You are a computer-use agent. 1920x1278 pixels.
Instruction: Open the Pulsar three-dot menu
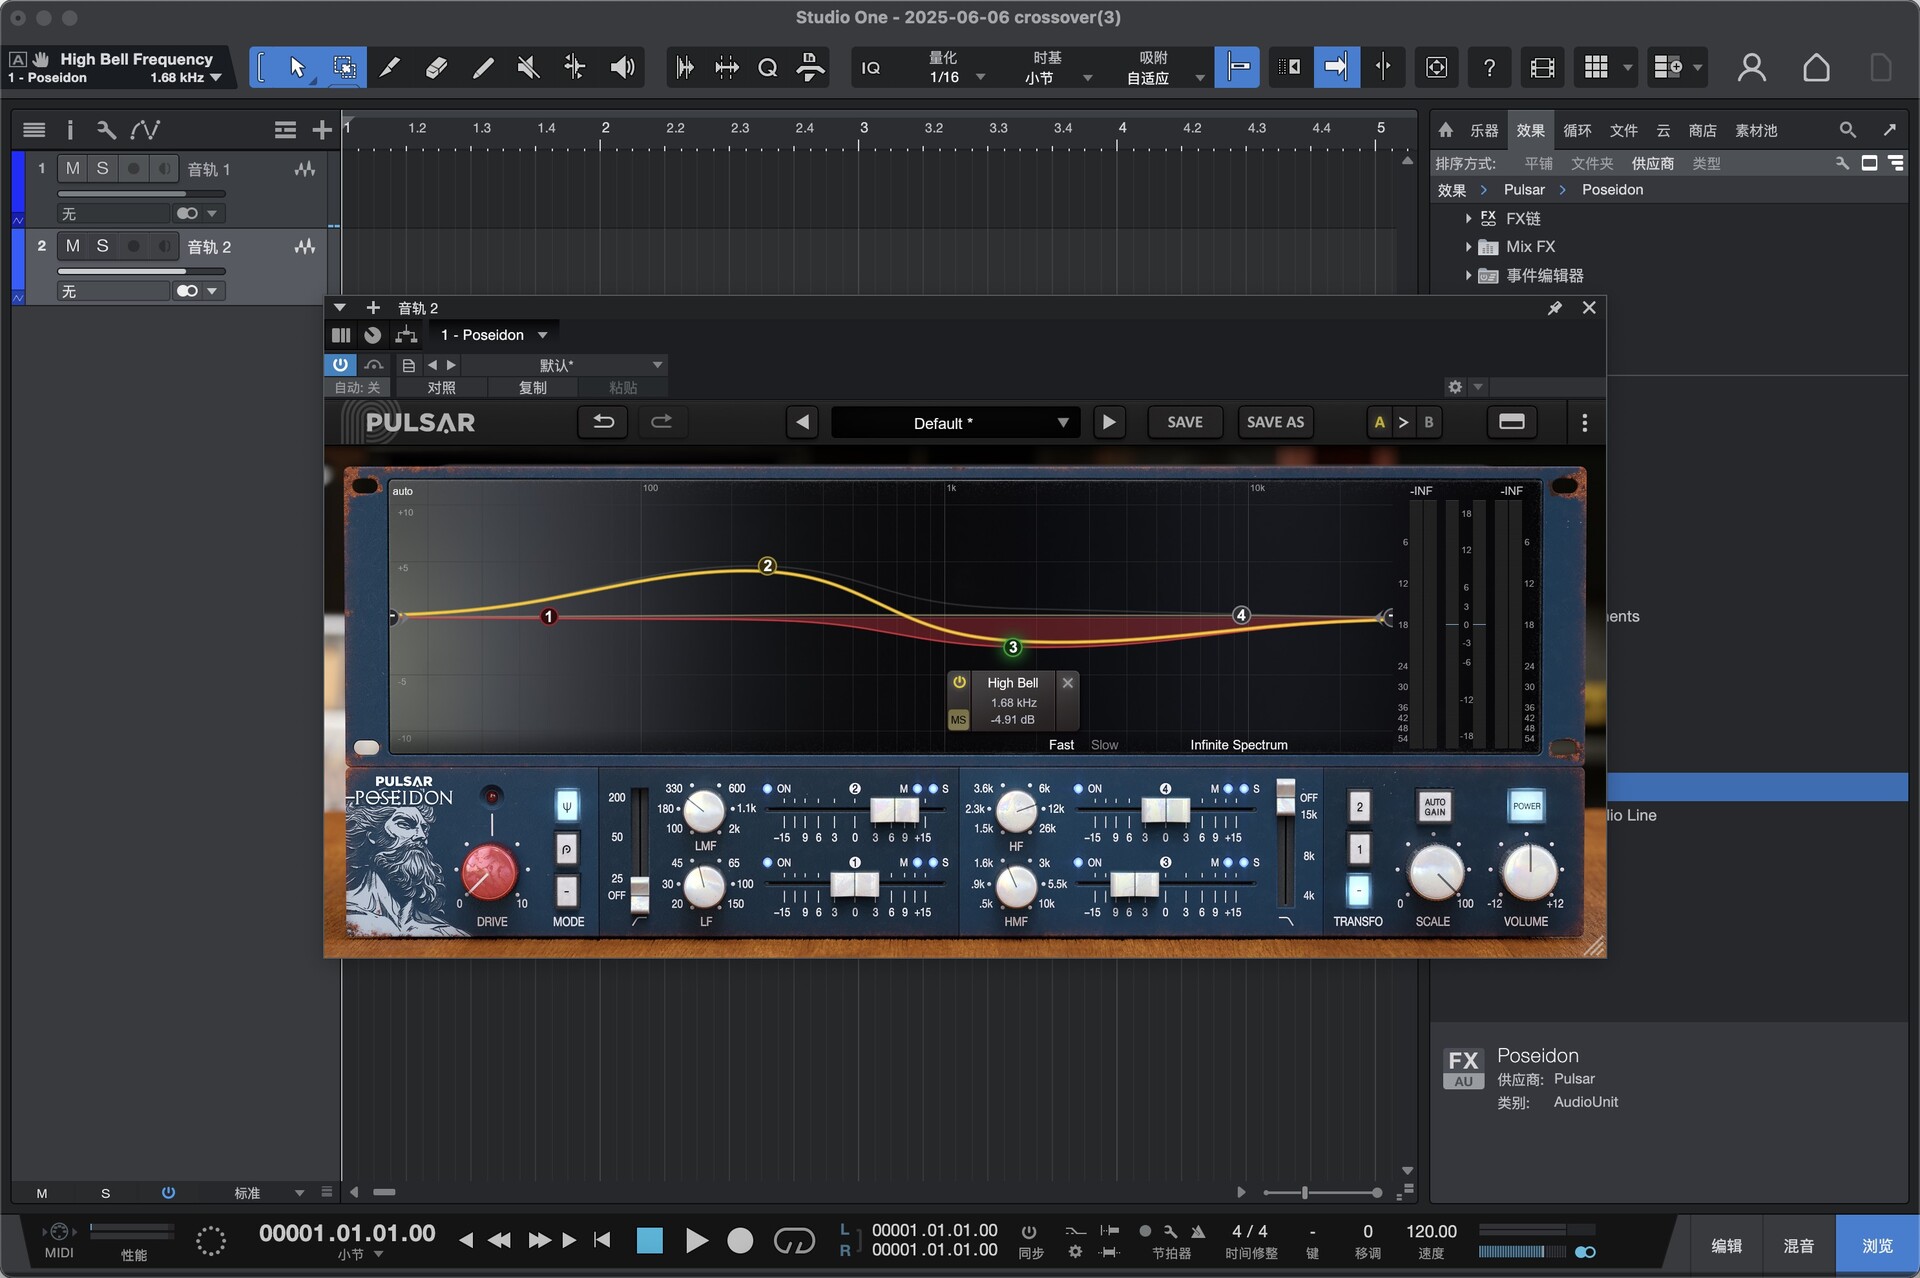click(x=1584, y=423)
